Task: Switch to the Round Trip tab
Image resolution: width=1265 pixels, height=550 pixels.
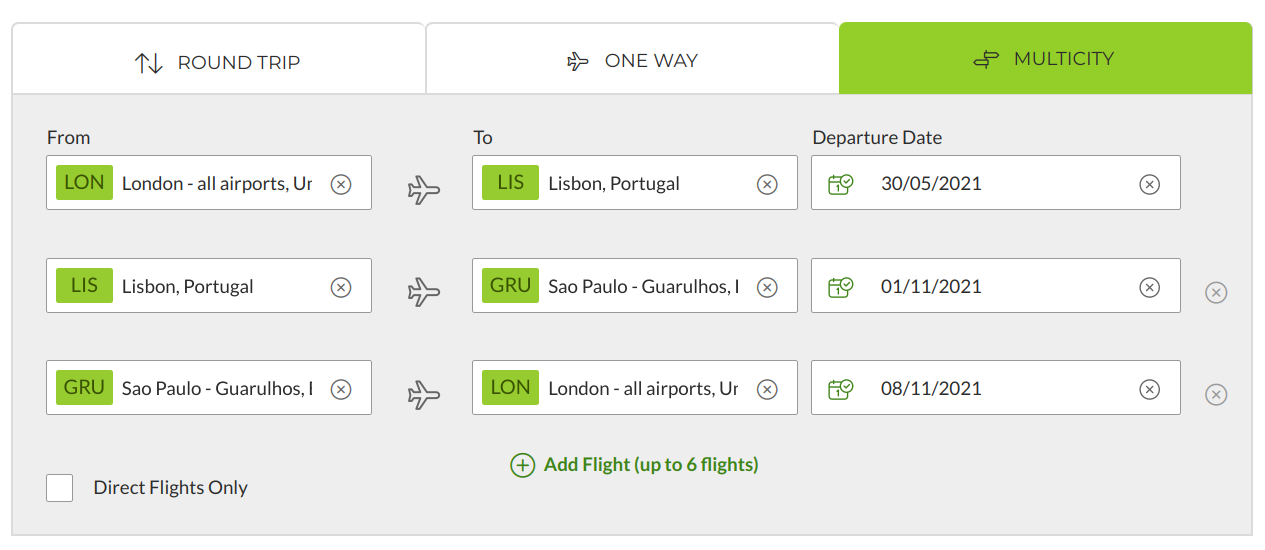Action: (x=218, y=62)
